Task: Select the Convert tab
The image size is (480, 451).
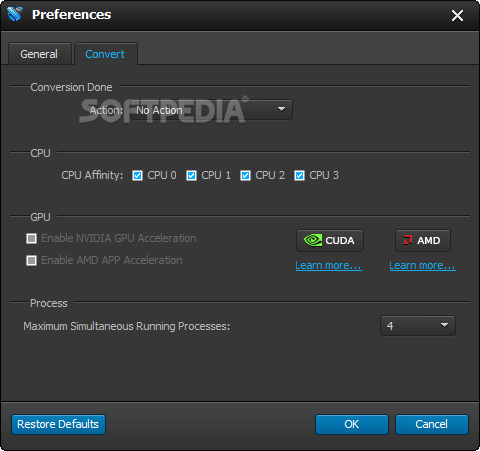Action: coord(105,54)
